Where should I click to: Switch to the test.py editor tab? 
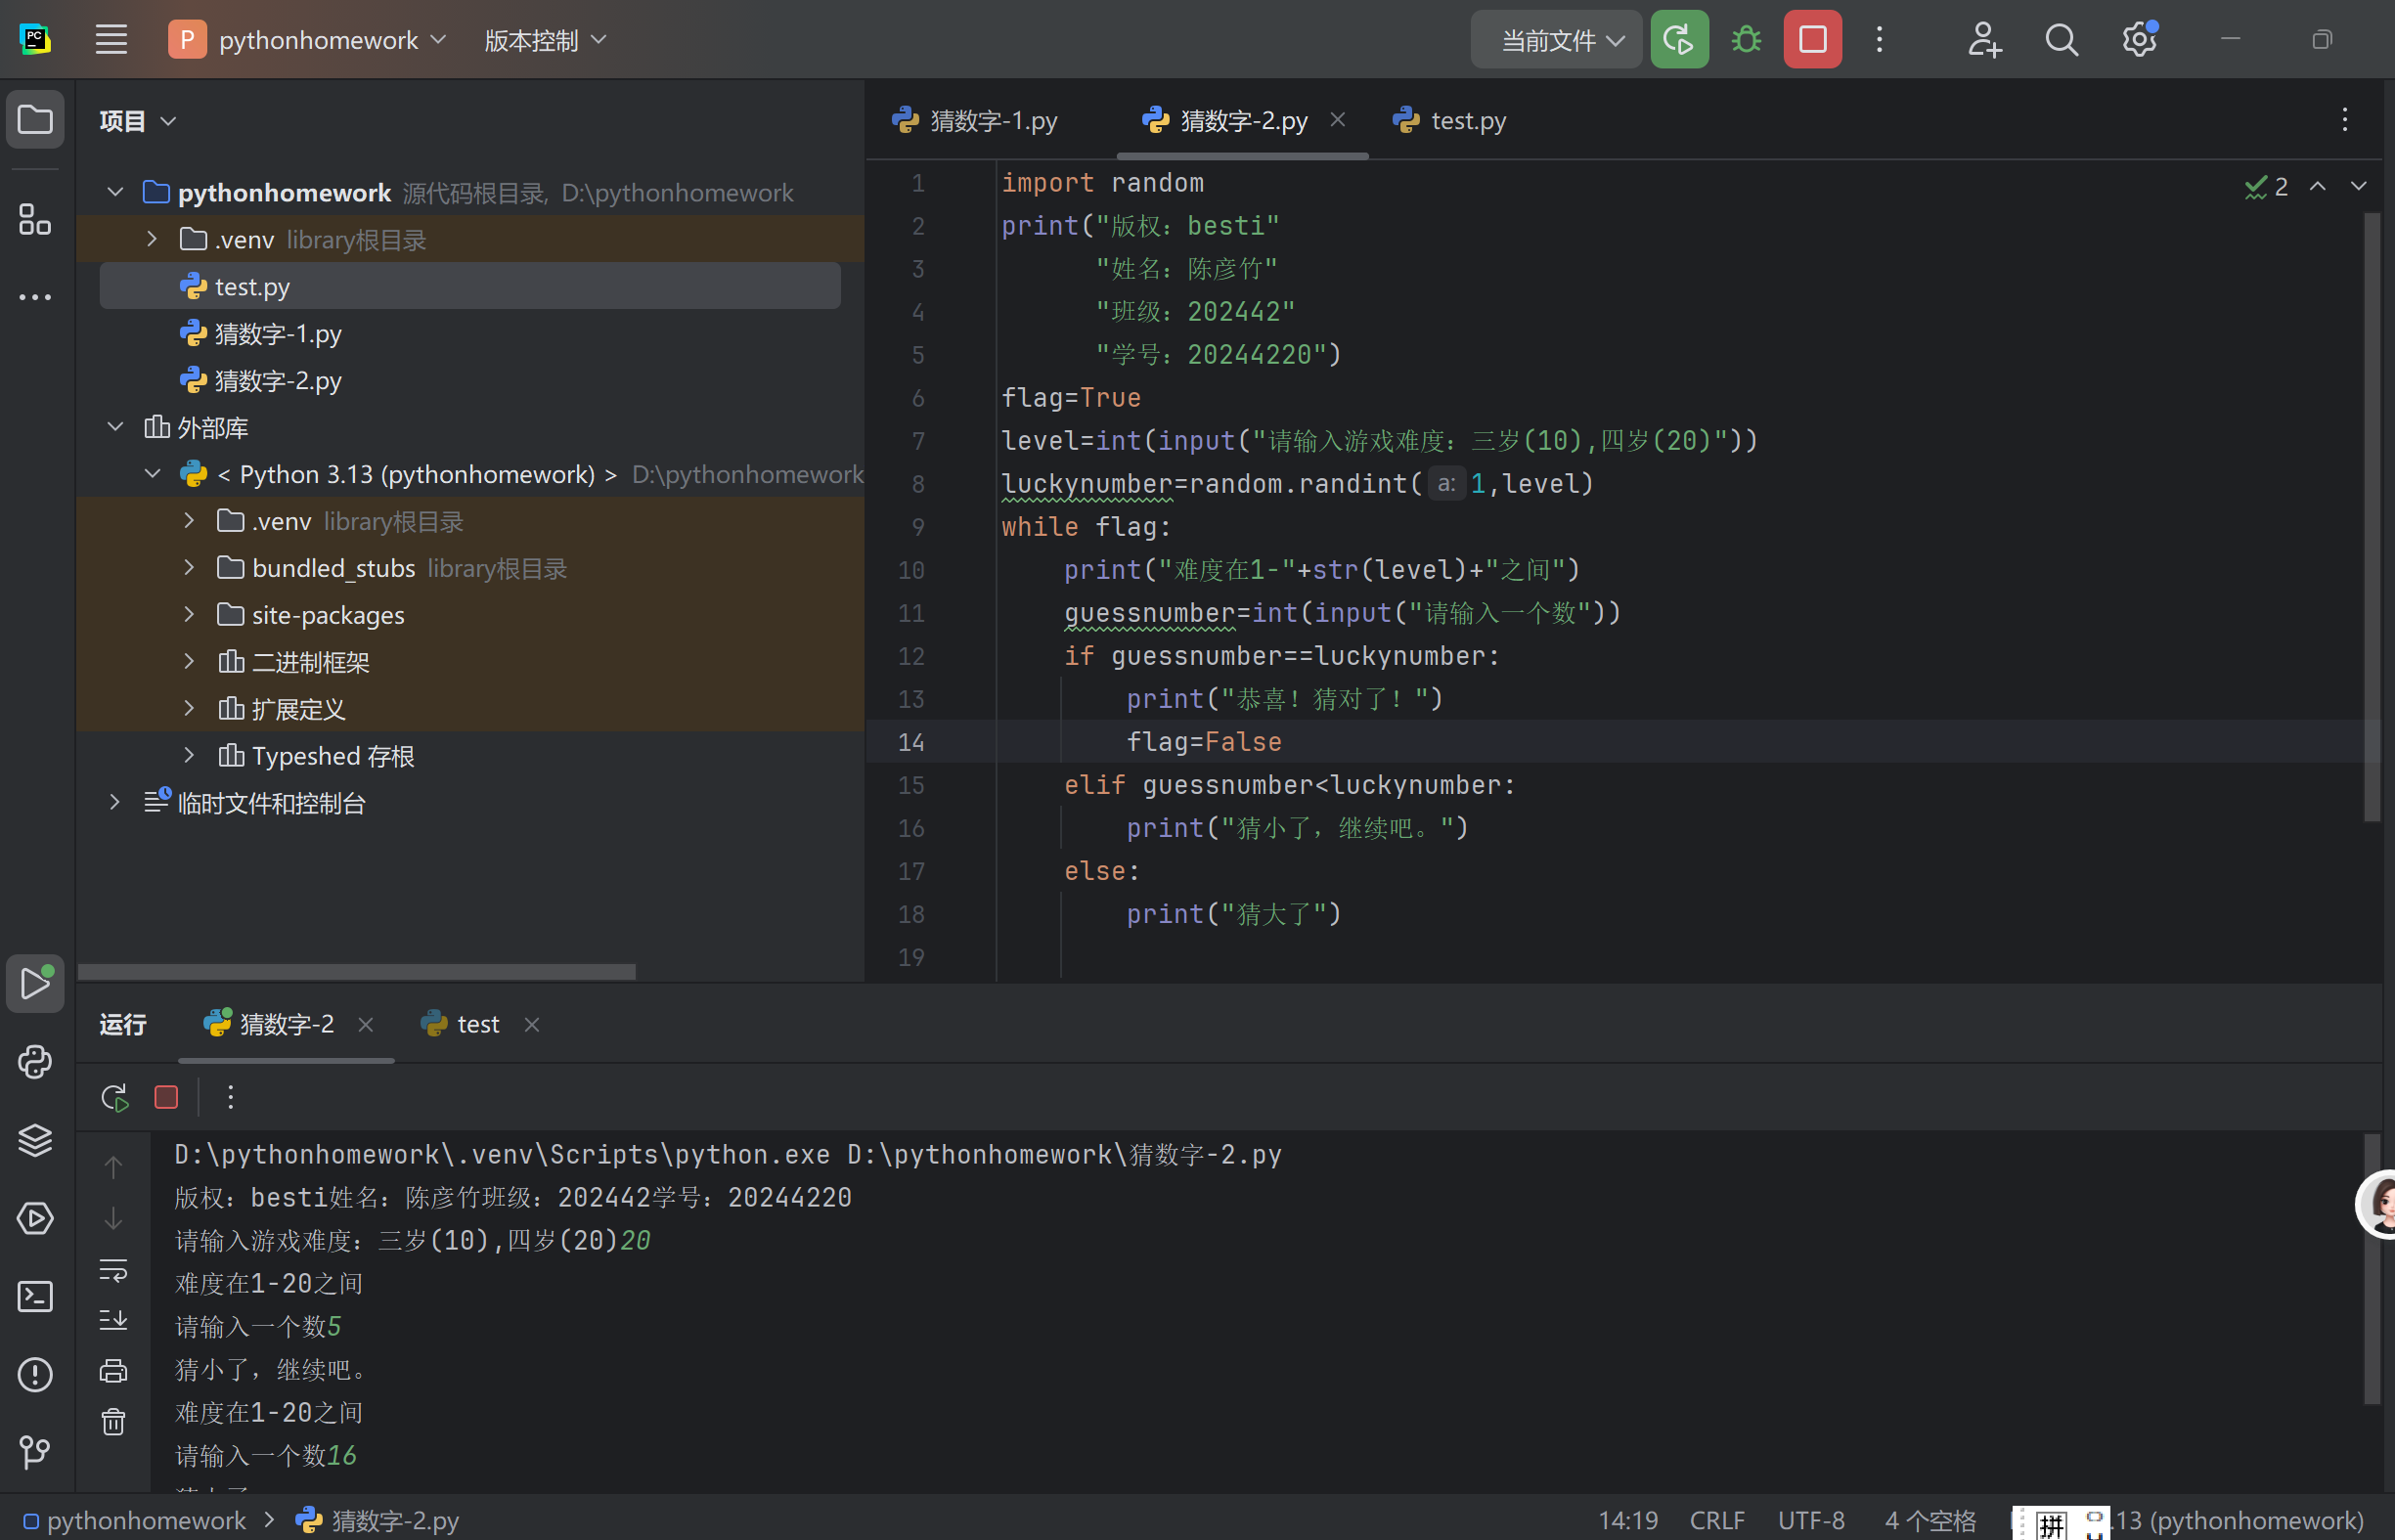(1467, 121)
